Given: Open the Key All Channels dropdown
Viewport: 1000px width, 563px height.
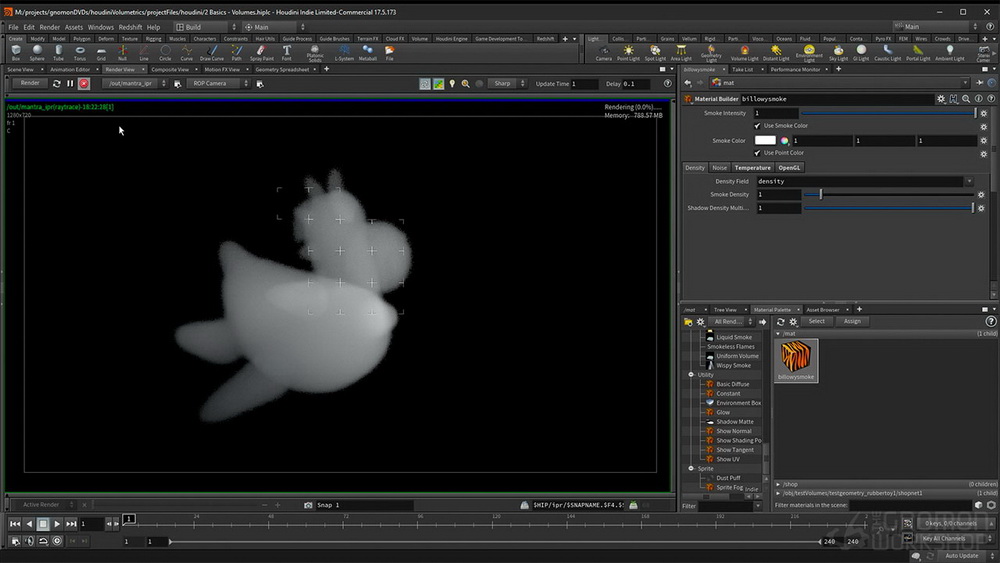Looking at the screenshot, I should pyautogui.click(x=957, y=538).
